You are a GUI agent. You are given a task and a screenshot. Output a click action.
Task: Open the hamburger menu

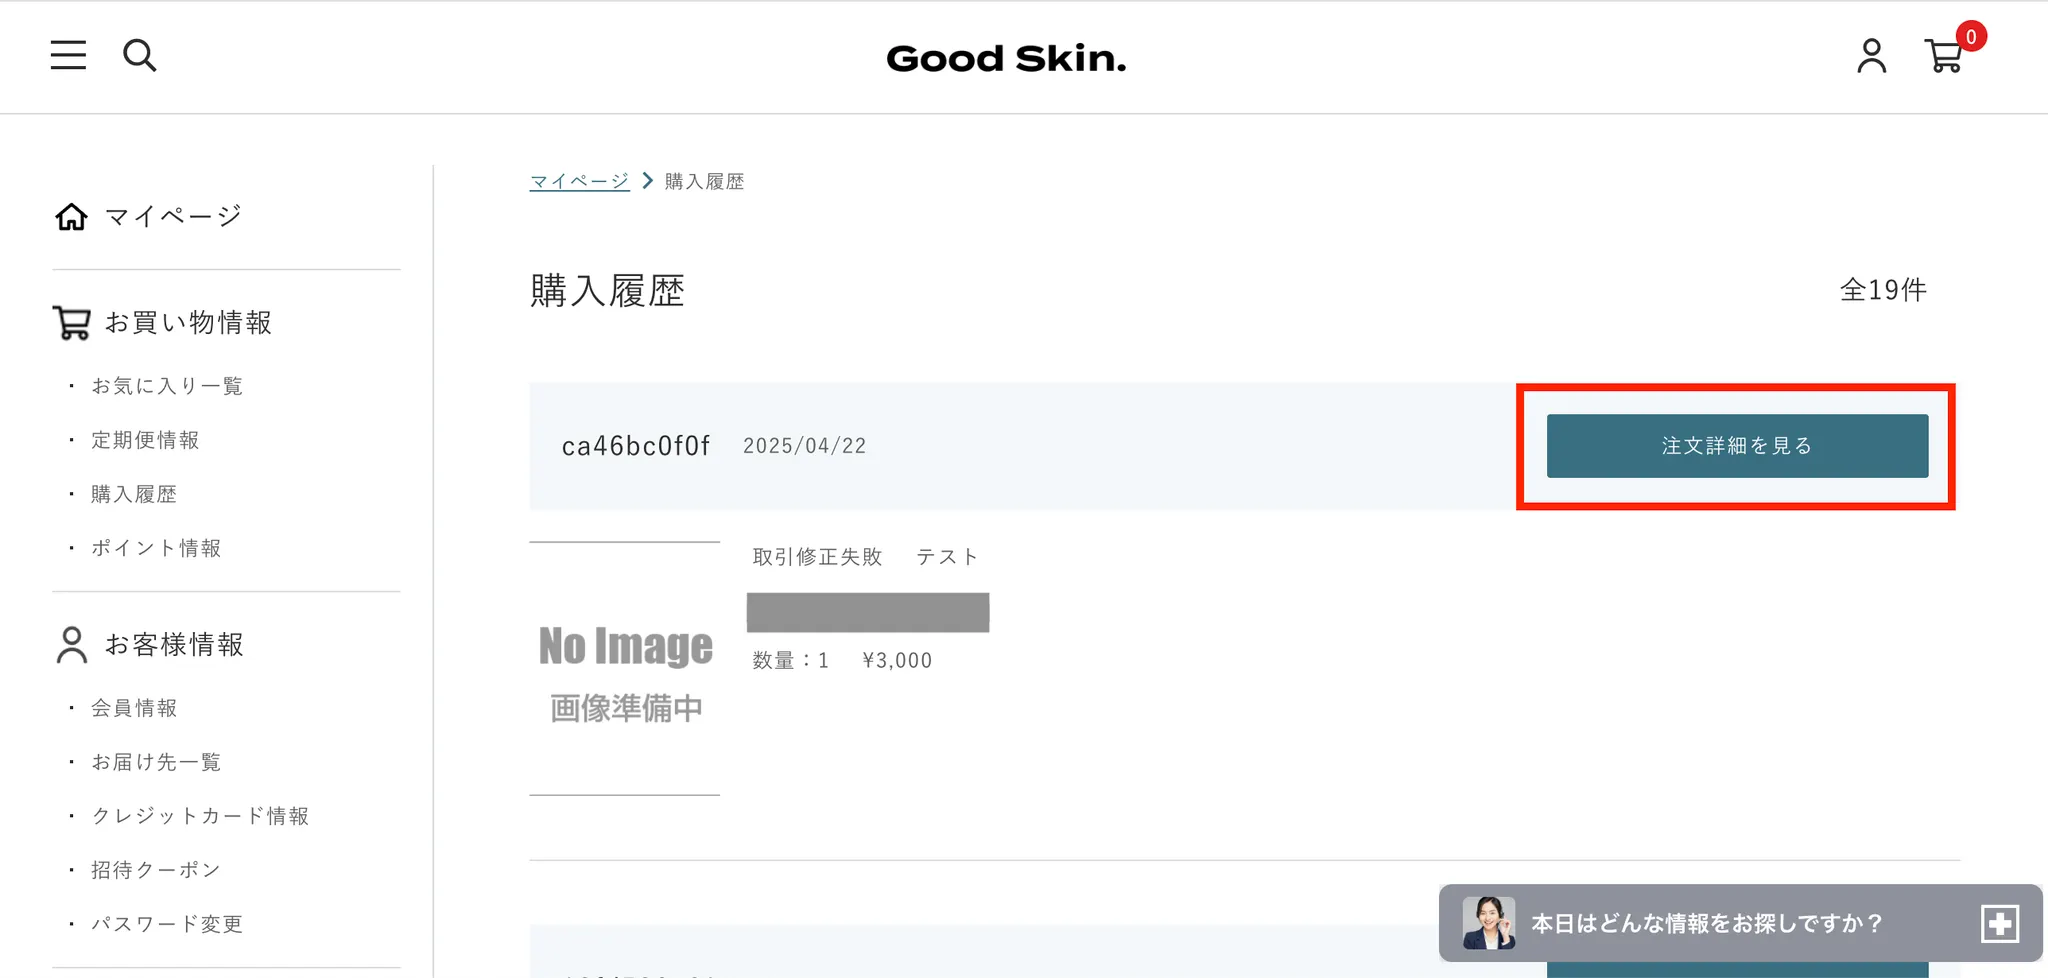(68, 55)
